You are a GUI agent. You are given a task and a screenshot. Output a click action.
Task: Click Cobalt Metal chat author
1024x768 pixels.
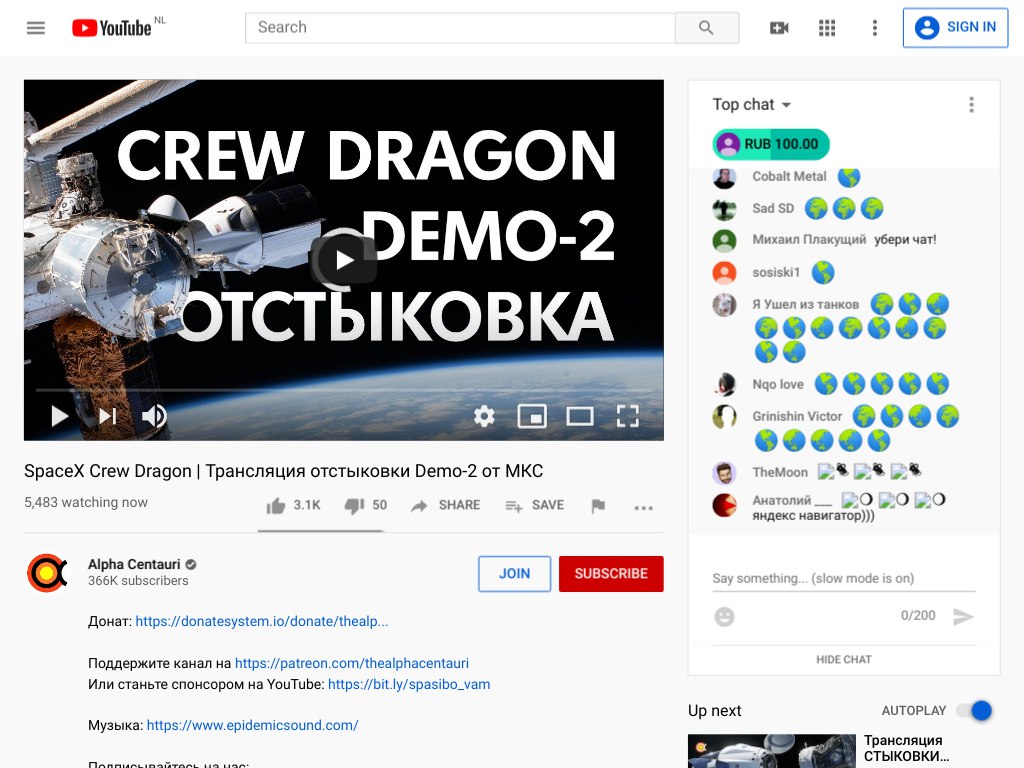coord(789,176)
